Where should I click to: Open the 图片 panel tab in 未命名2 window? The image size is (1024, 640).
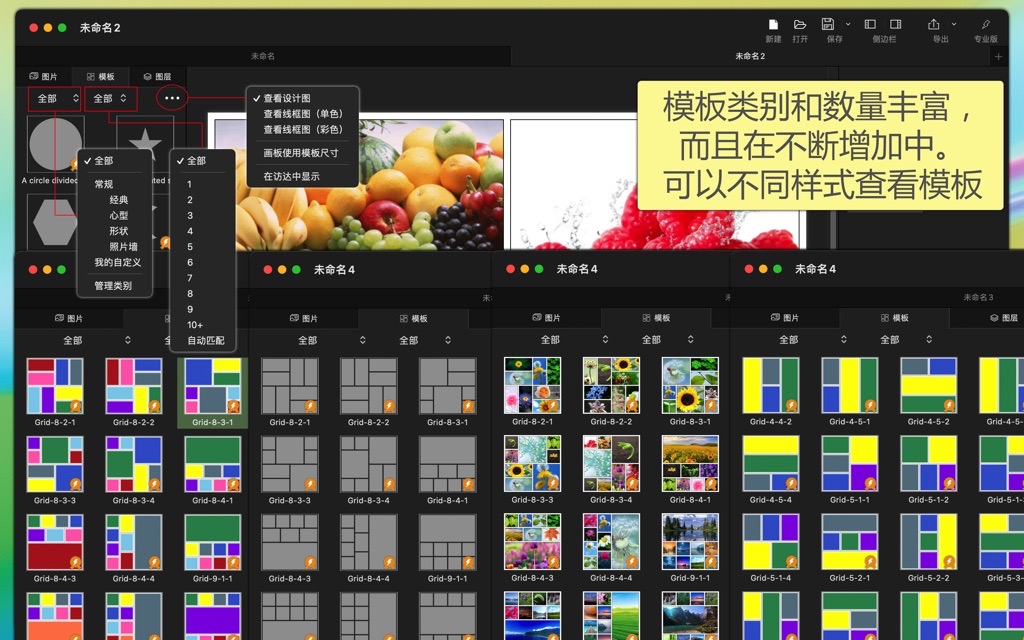click(43, 77)
